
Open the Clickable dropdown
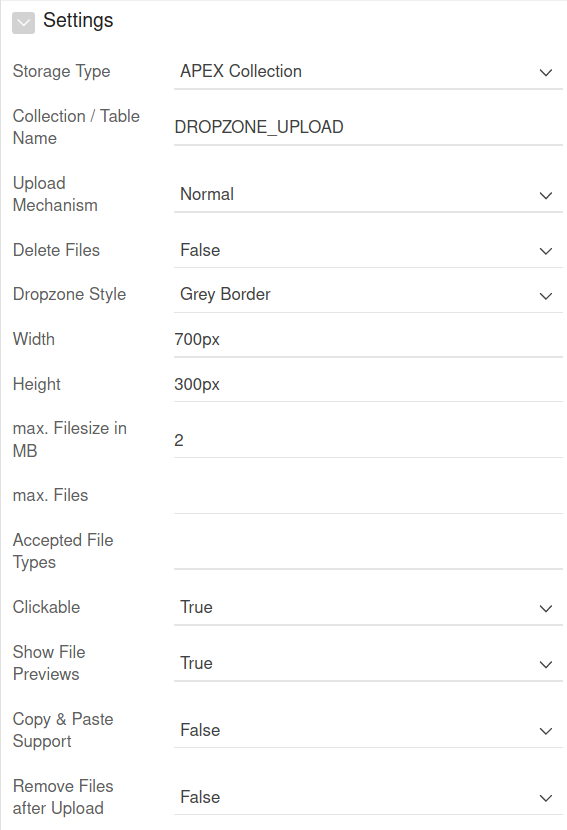368,608
